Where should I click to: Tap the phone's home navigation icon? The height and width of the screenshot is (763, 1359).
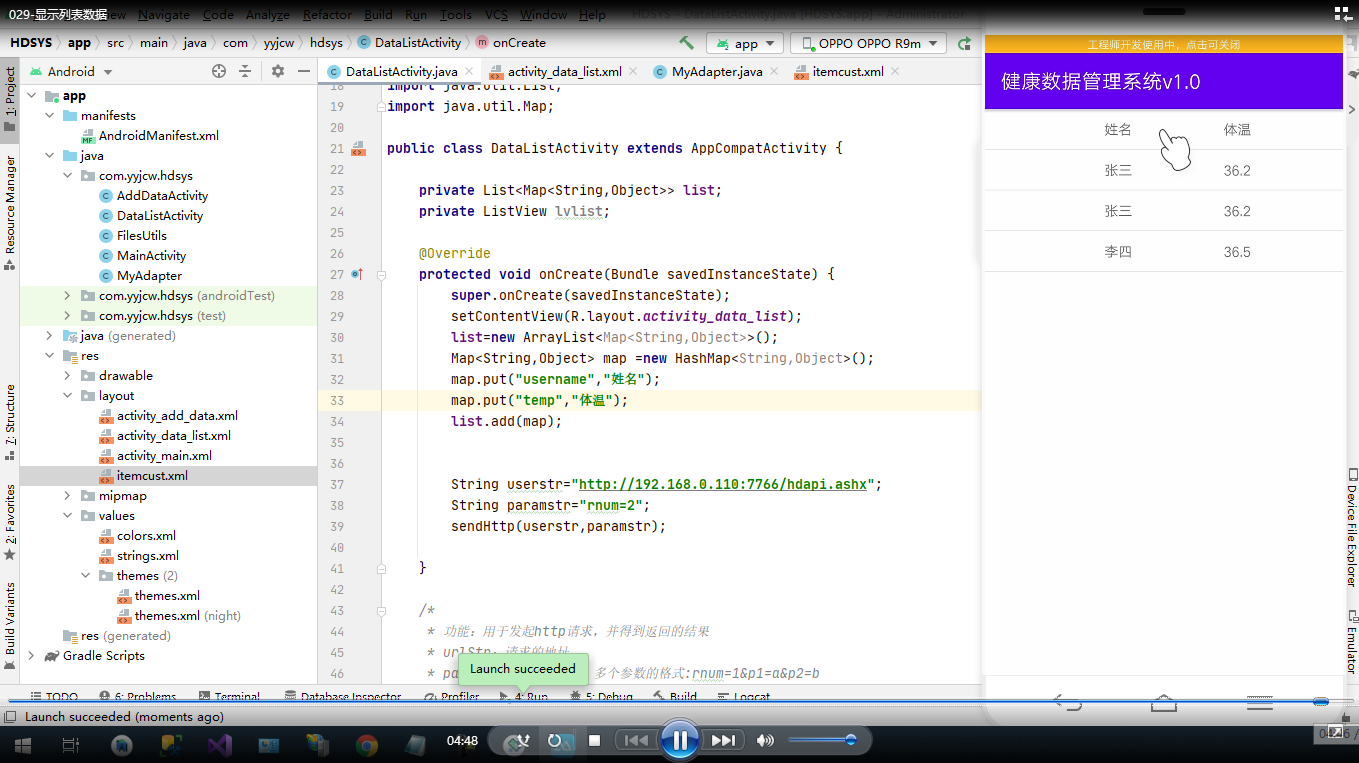(1164, 703)
